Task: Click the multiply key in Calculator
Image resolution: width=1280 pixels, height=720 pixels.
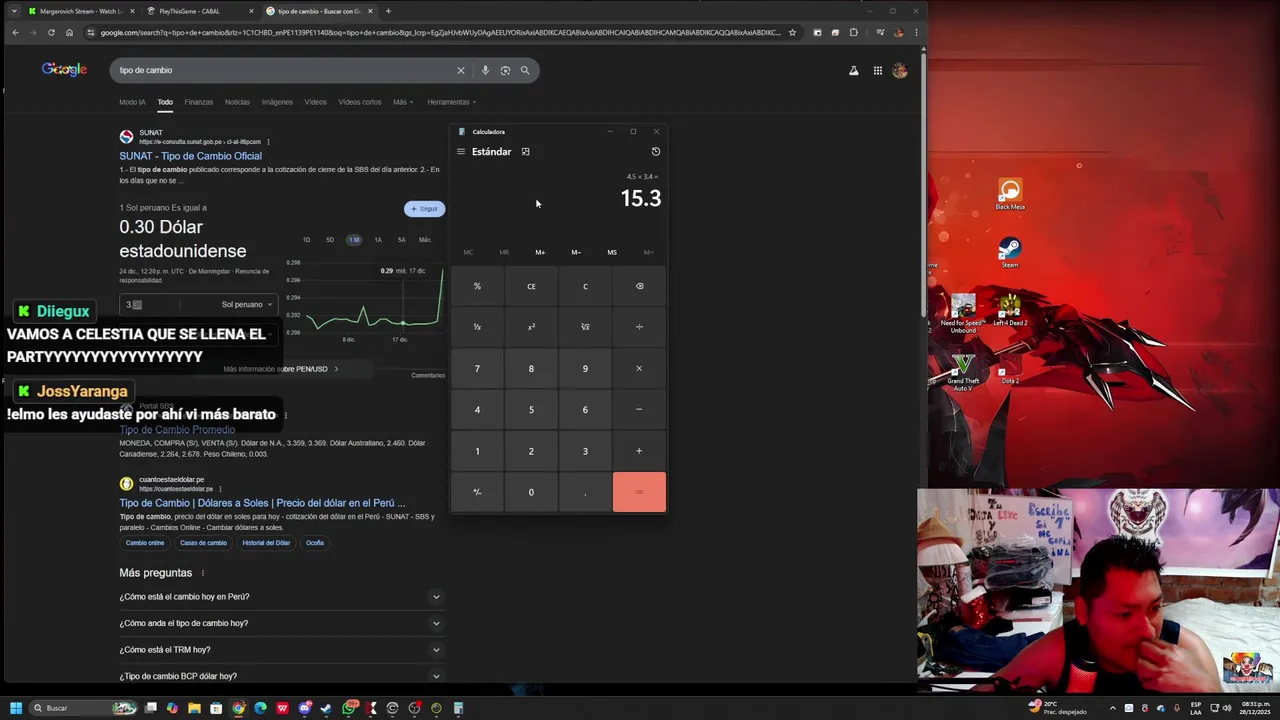Action: [639, 368]
